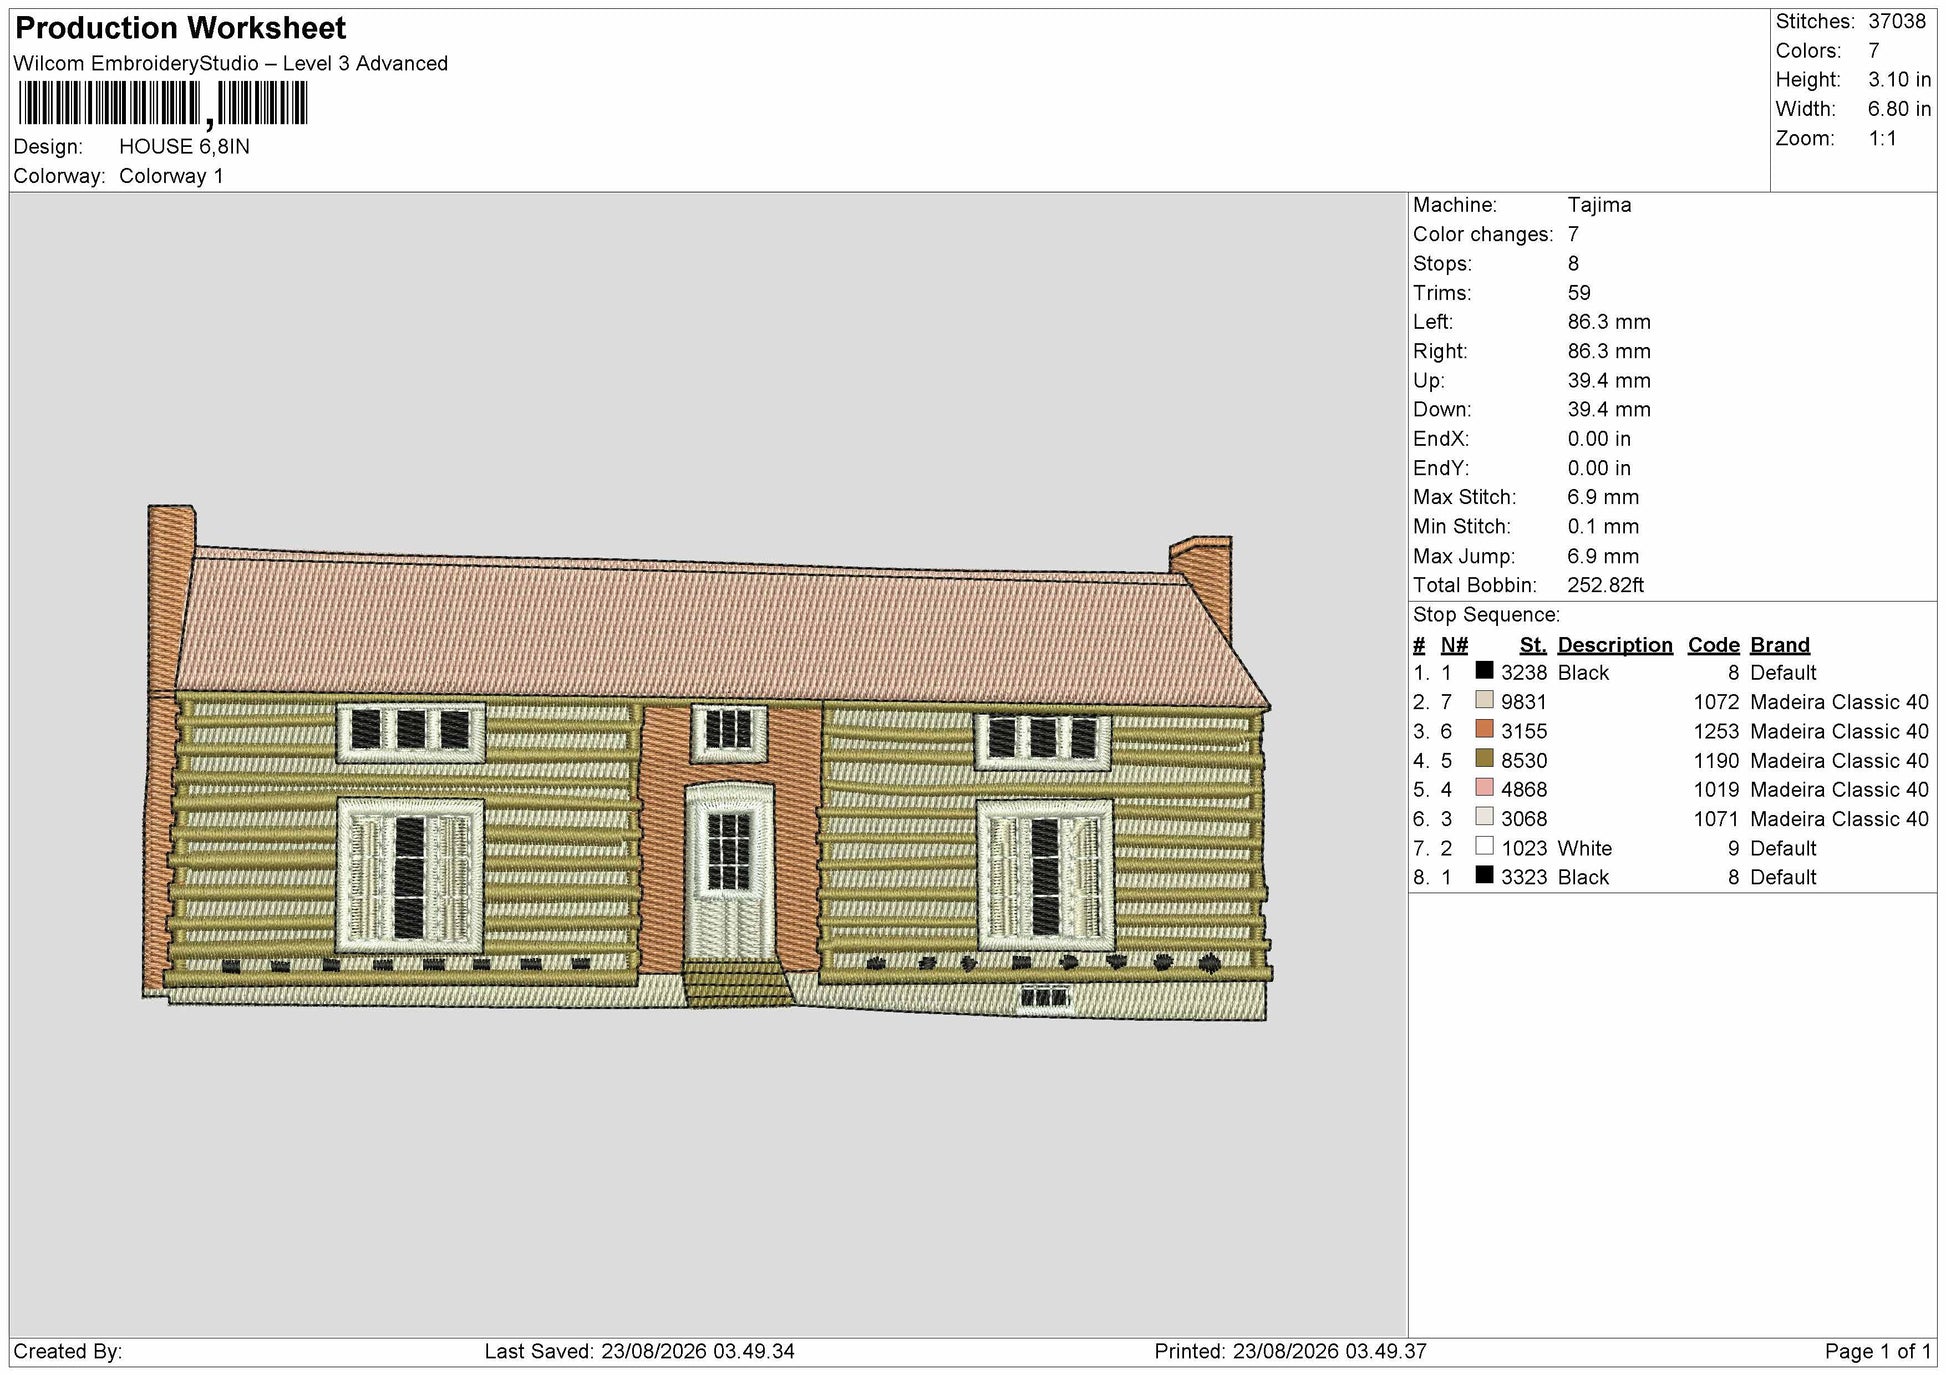Screen dimensions: 1946x1375
Task: Click the pink swatch for thread 4868
Action: pyautogui.click(x=1484, y=788)
